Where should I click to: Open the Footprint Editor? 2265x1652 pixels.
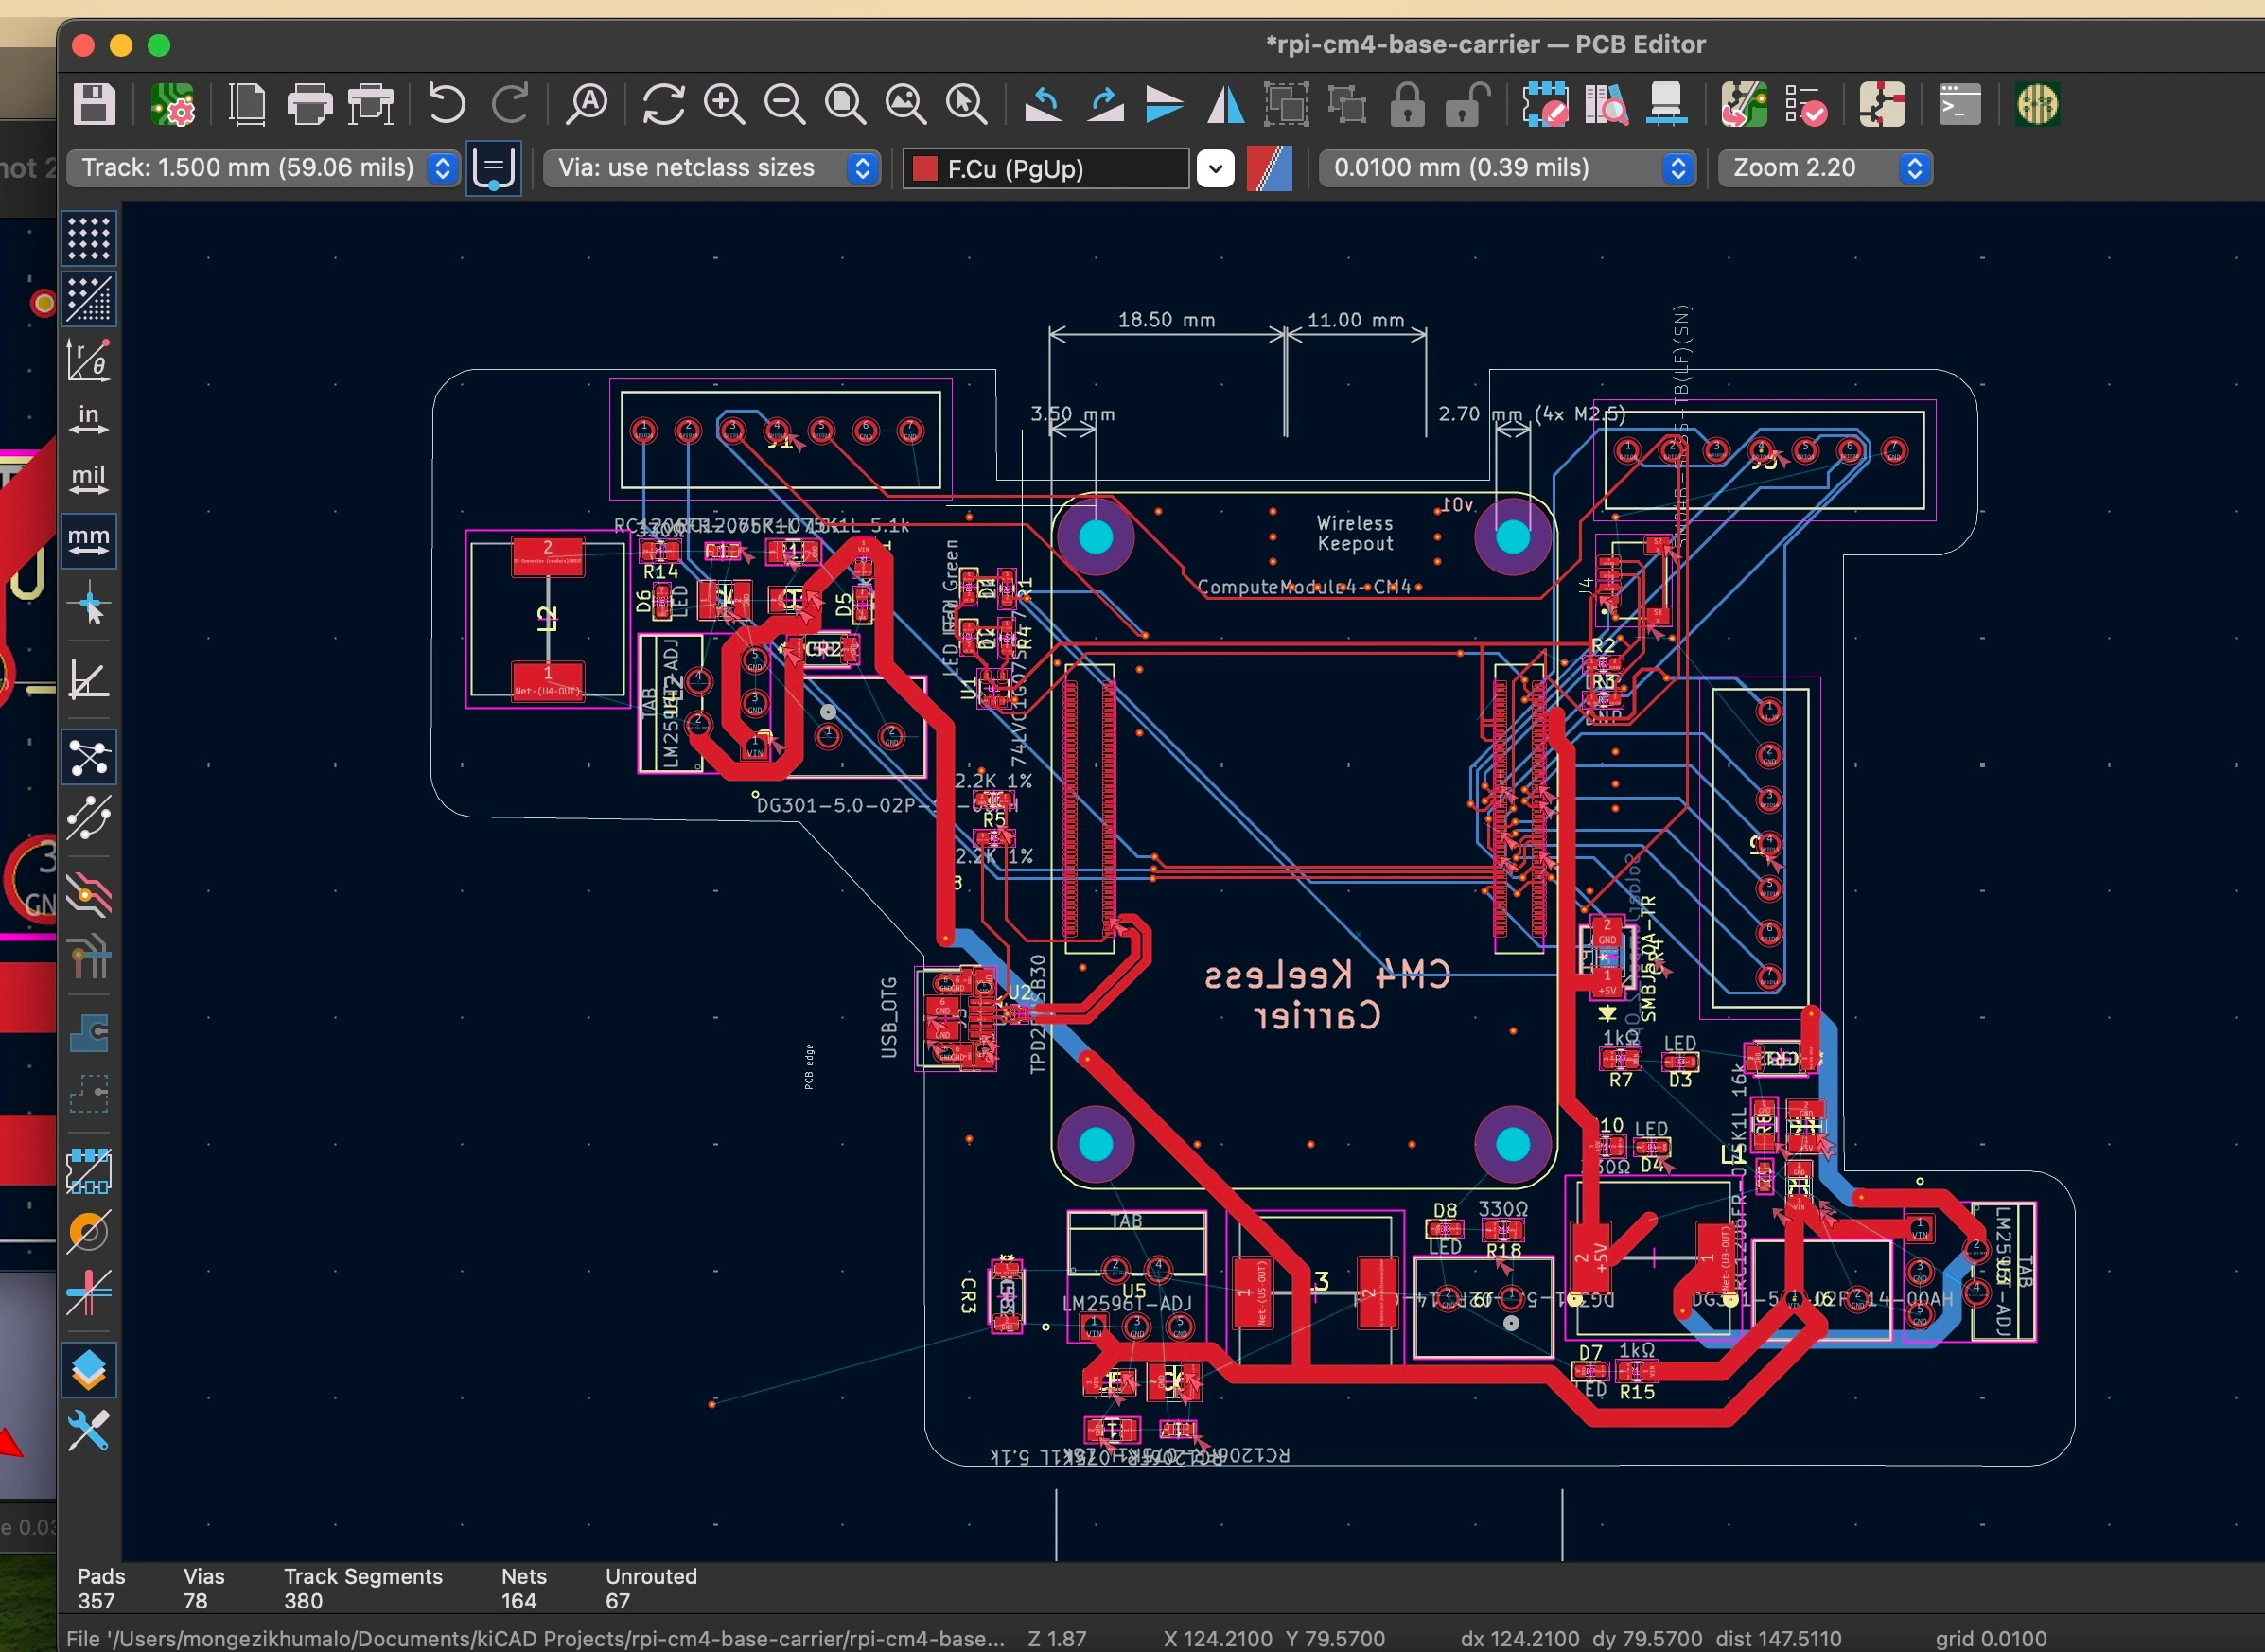pyautogui.click(x=1545, y=105)
